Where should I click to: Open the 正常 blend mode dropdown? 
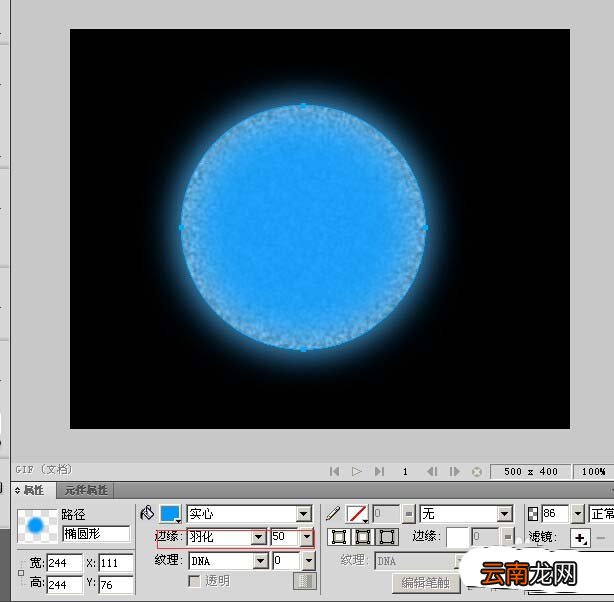pyautogui.click(x=601, y=513)
